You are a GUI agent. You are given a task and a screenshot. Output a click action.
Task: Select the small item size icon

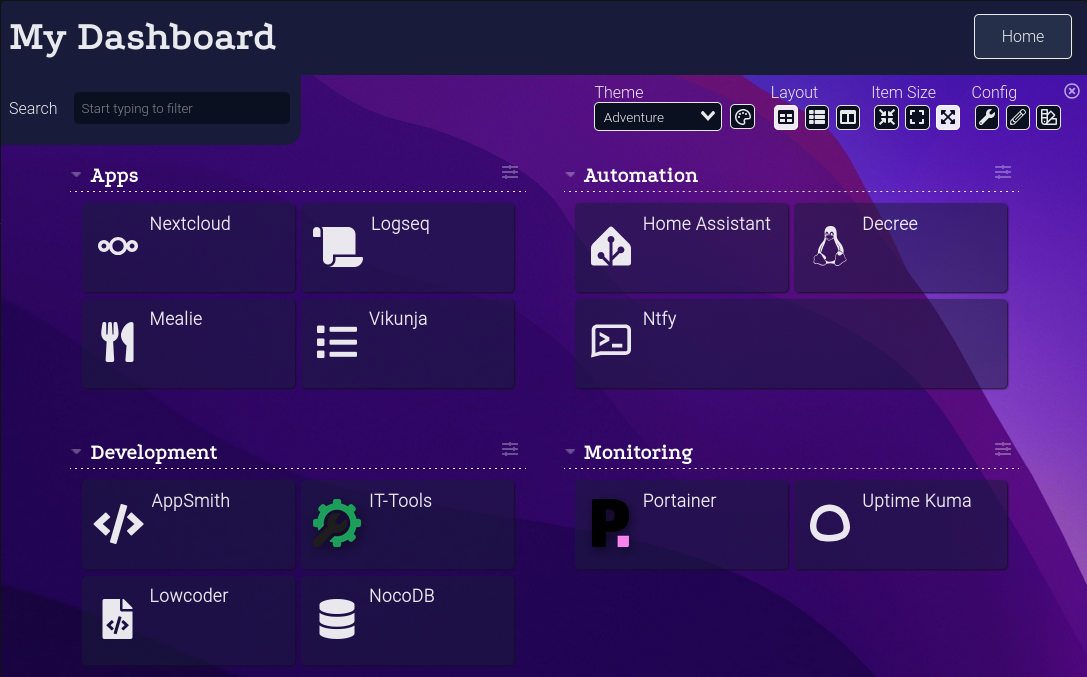(x=886, y=117)
